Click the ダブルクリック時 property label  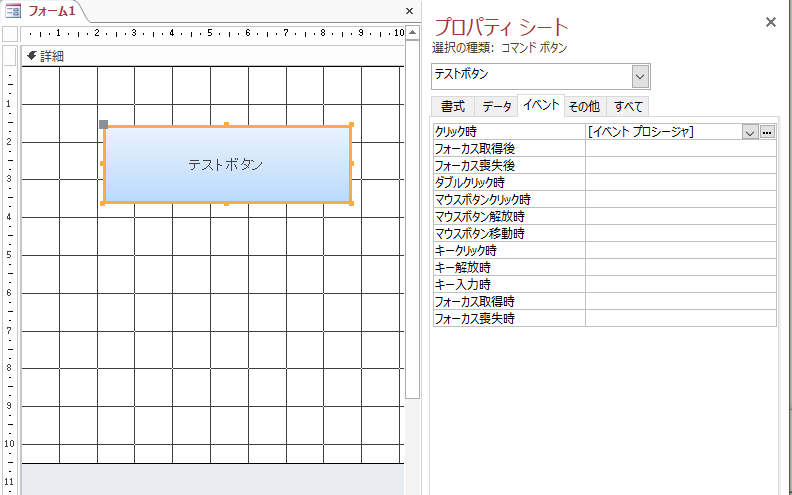pyautogui.click(x=469, y=183)
